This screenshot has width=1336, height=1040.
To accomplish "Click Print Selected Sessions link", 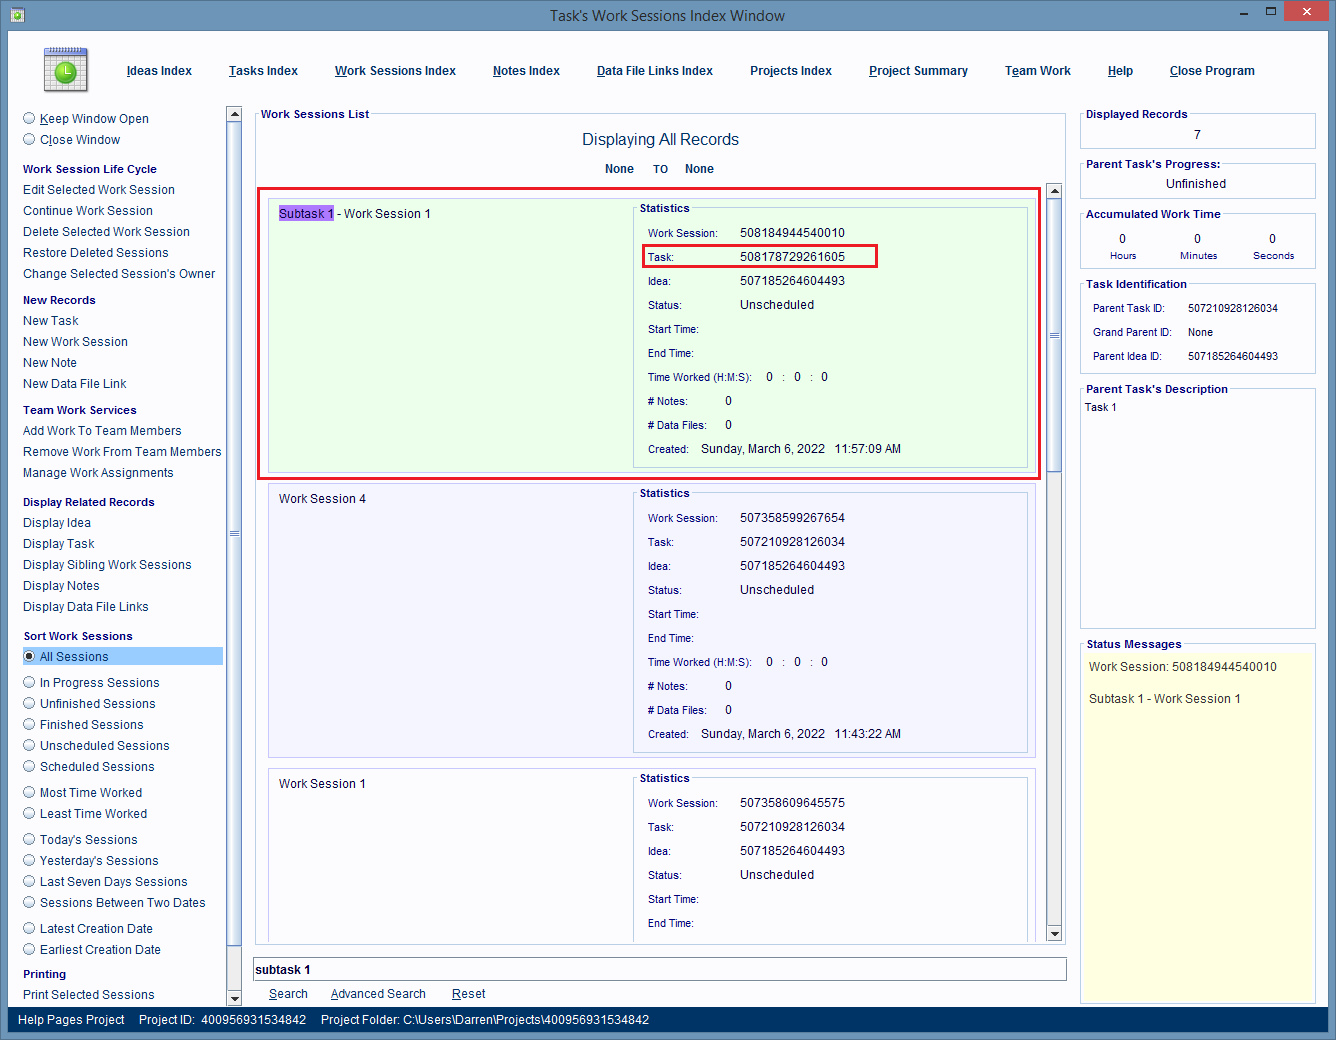I will pos(89,995).
